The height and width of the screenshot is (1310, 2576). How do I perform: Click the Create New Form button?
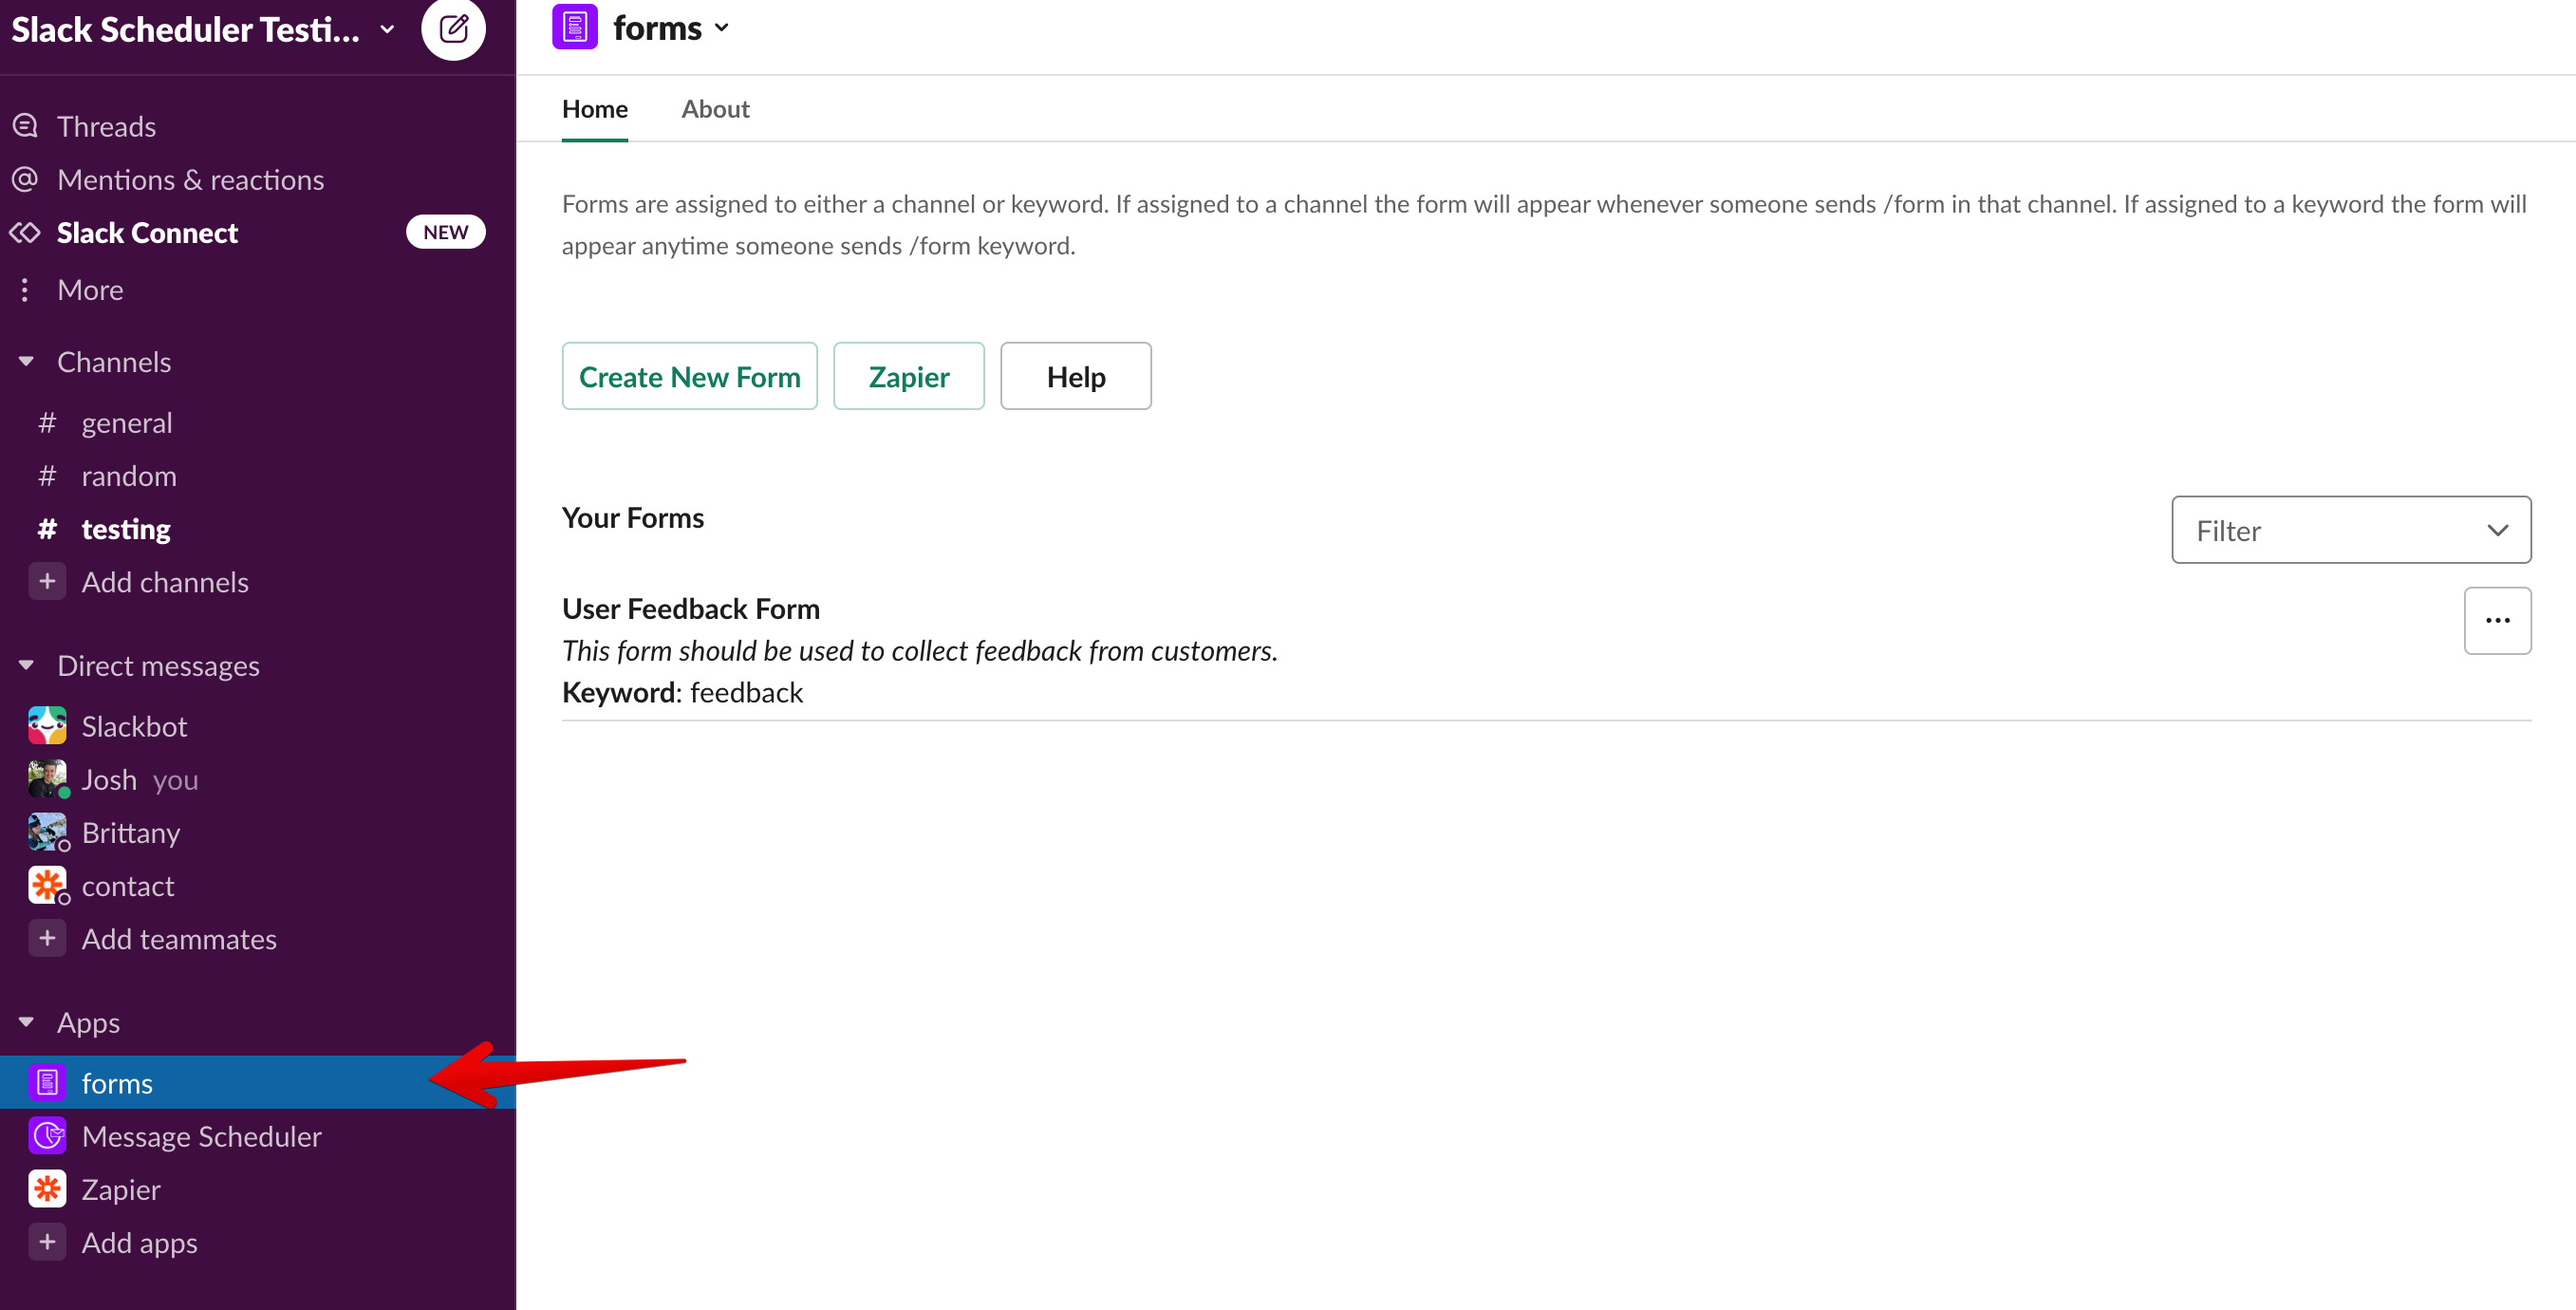click(x=689, y=376)
